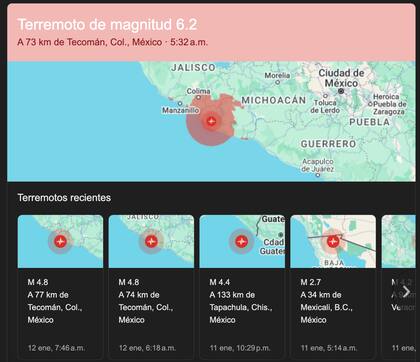The image size is (420, 362).
Task: Open the partially visible fifth earthquake card
Action: pos(399,287)
